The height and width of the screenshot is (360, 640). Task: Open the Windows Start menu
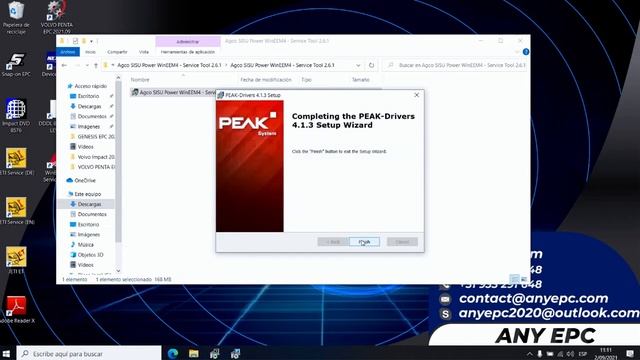click(x=6, y=353)
